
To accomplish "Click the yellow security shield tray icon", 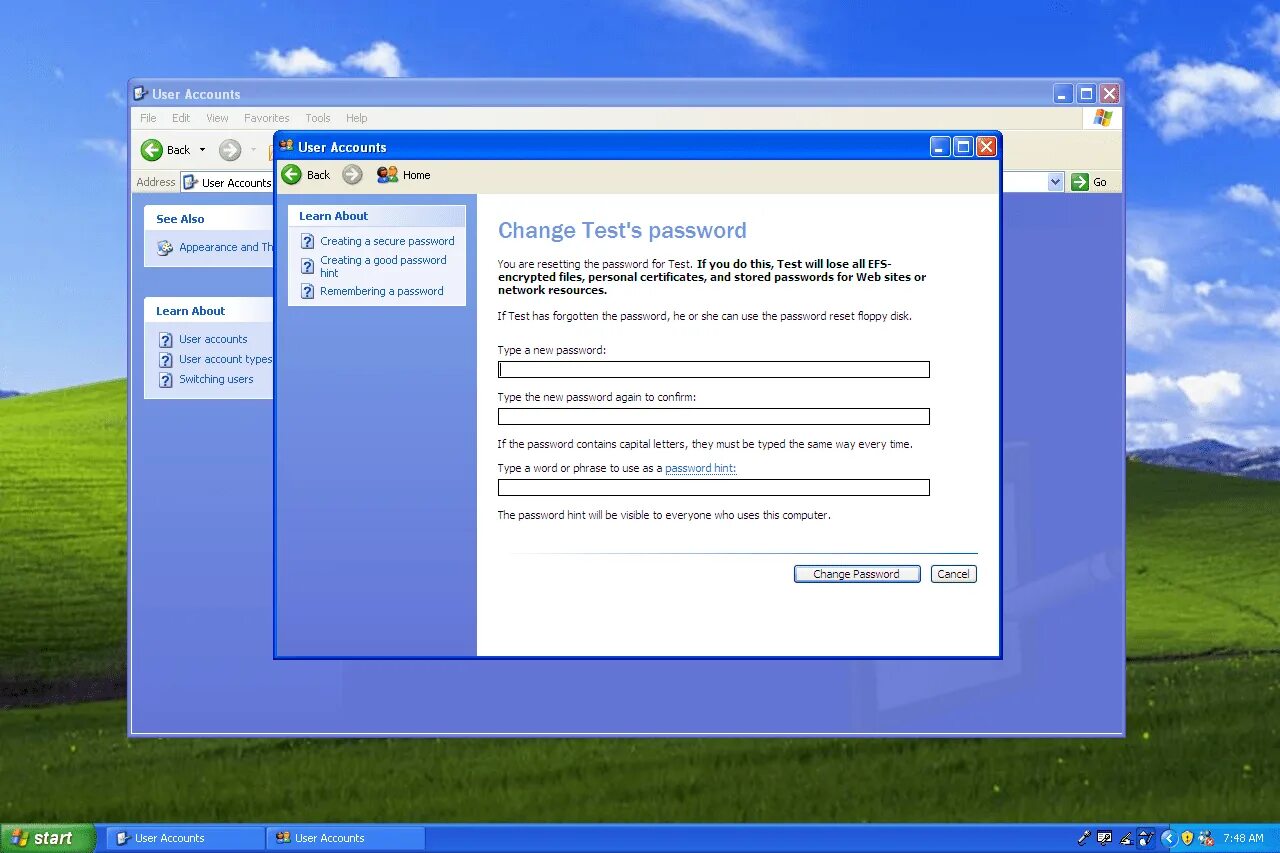I will click(1187, 838).
